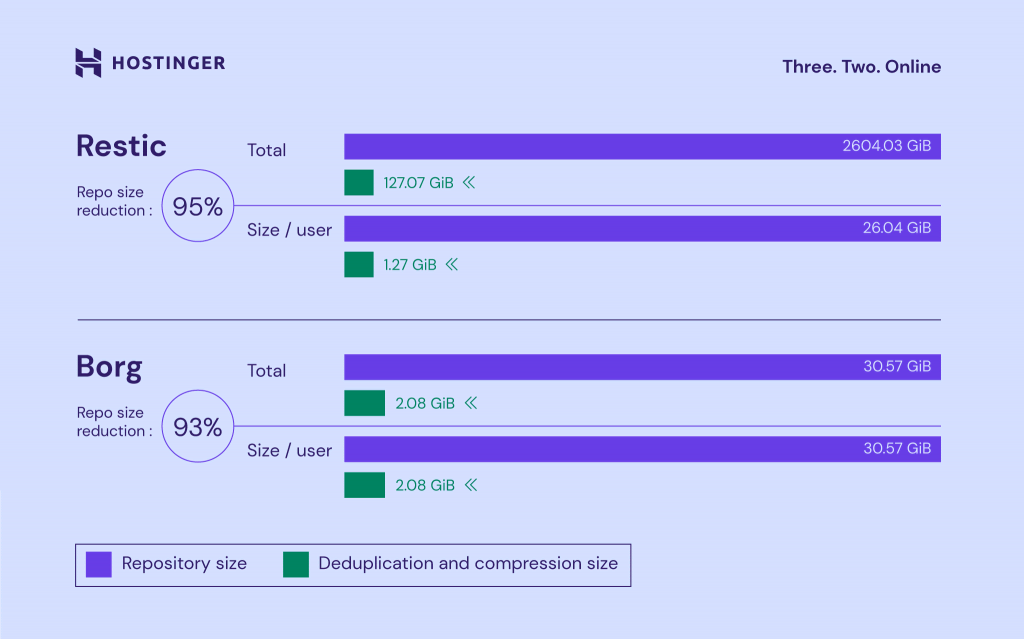Click the Three. Two. Online tagline
This screenshot has height=639, width=1024.
point(861,67)
